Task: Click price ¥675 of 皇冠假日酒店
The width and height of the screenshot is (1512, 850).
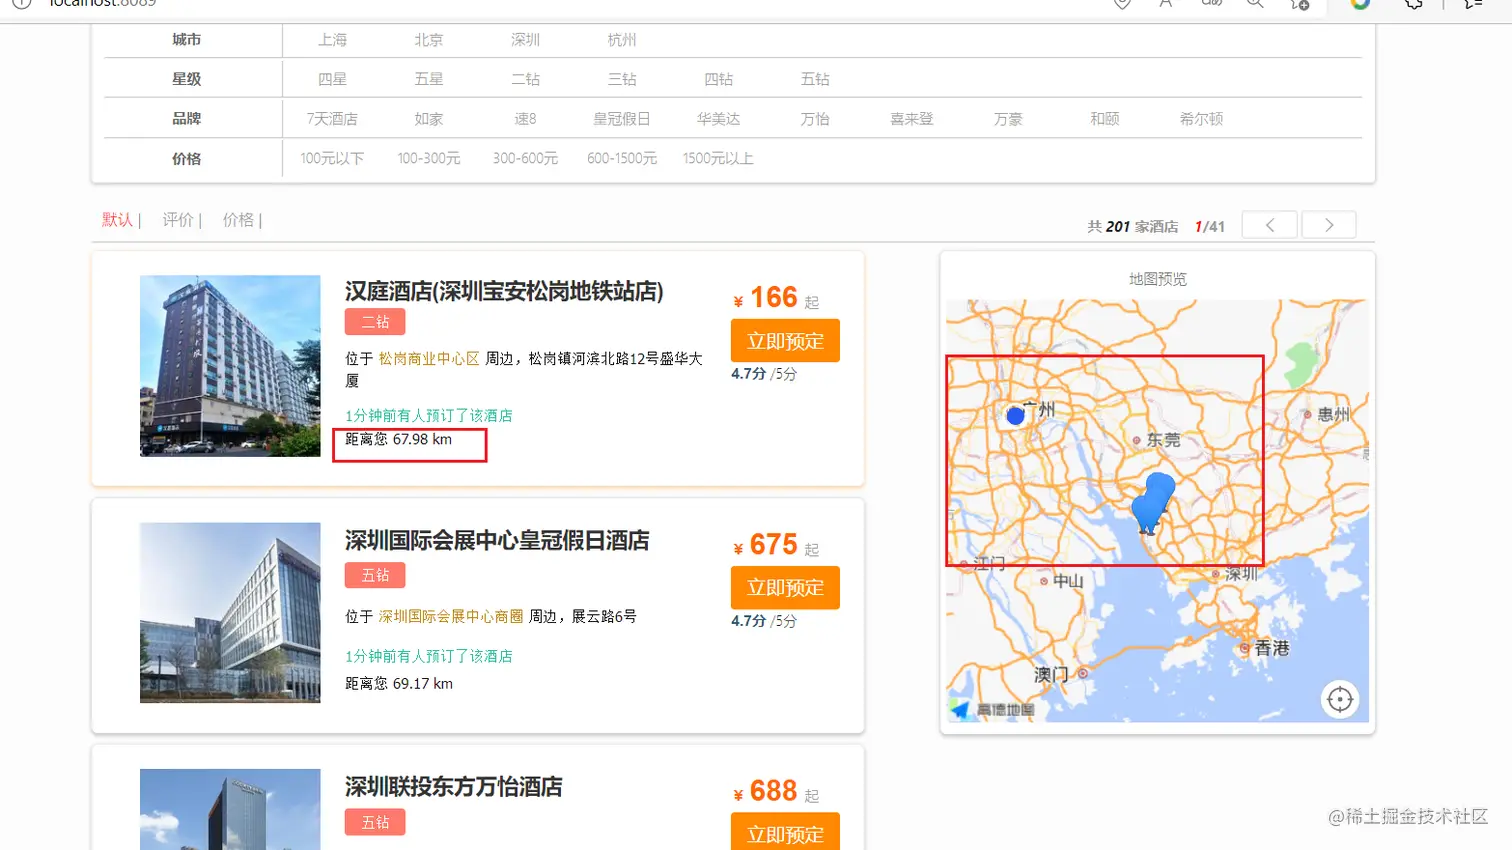Action: click(766, 545)
